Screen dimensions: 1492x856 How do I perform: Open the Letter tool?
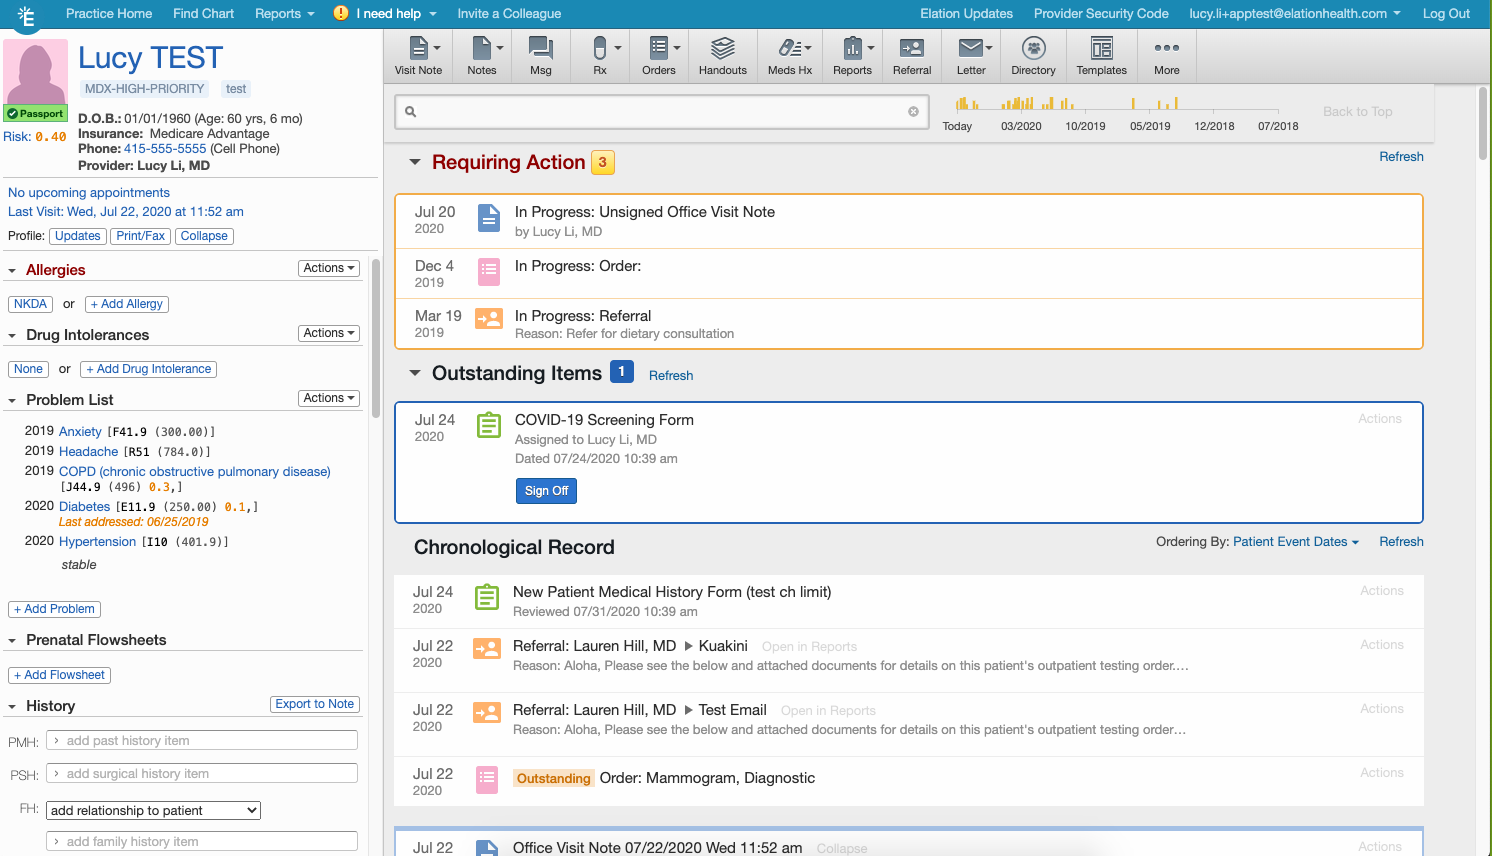point(971,56)
